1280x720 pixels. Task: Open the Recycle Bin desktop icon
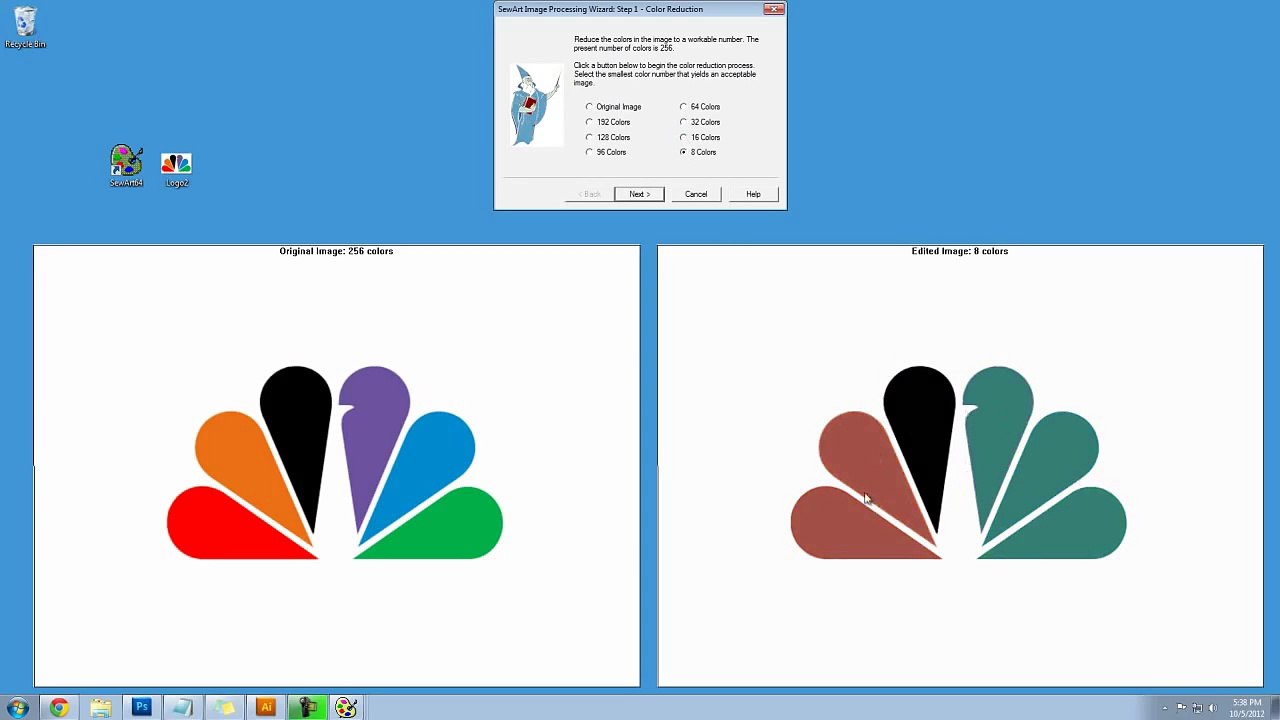click(x=25, y=27)
